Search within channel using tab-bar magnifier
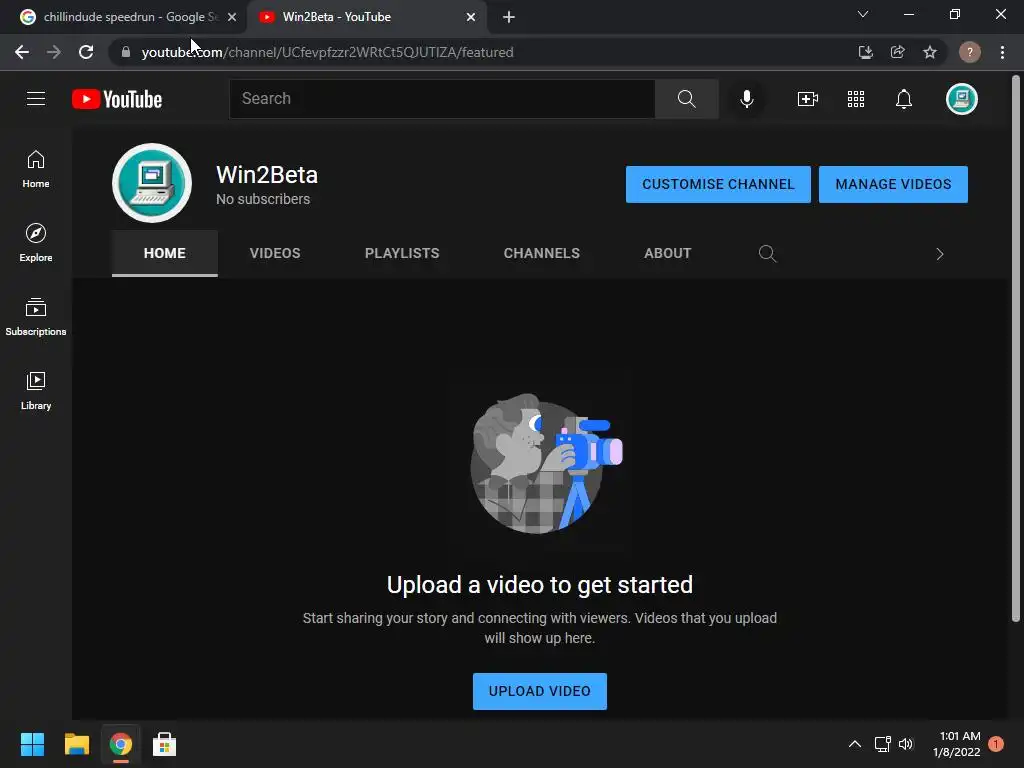The image size is (1024, 768). [x=767, y=253]
